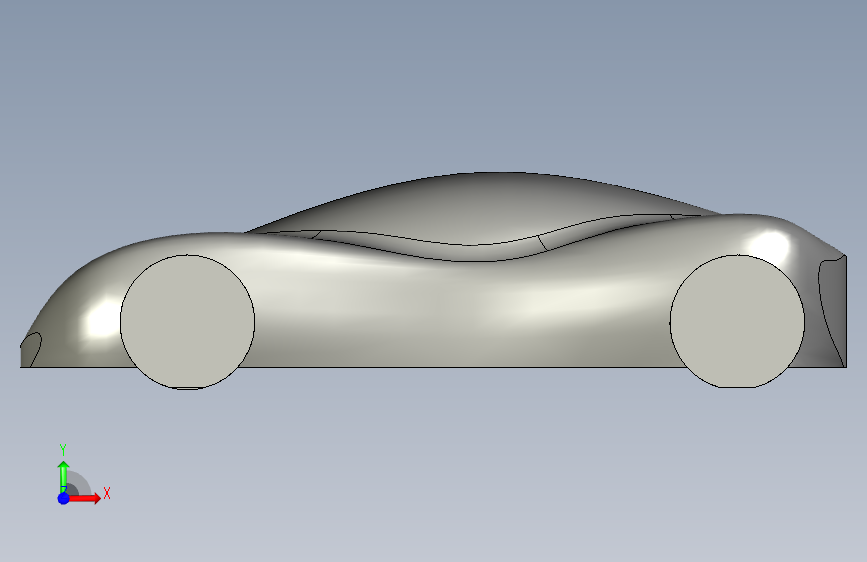Select the rear wheel of the car
Image resolution: width=867 pixels, height=562 pixels.
pyautogui.click(x=737, y=321)
